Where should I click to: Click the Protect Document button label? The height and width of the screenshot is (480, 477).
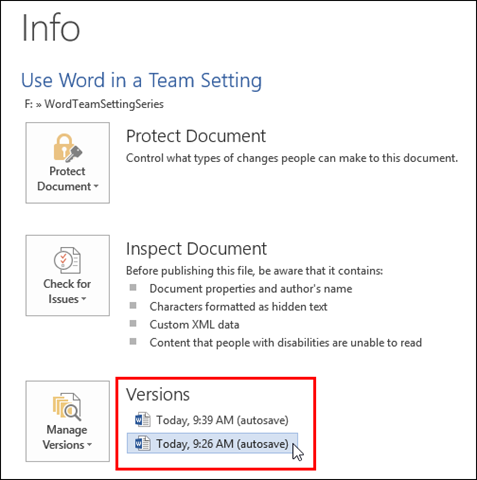click(68, 179)
